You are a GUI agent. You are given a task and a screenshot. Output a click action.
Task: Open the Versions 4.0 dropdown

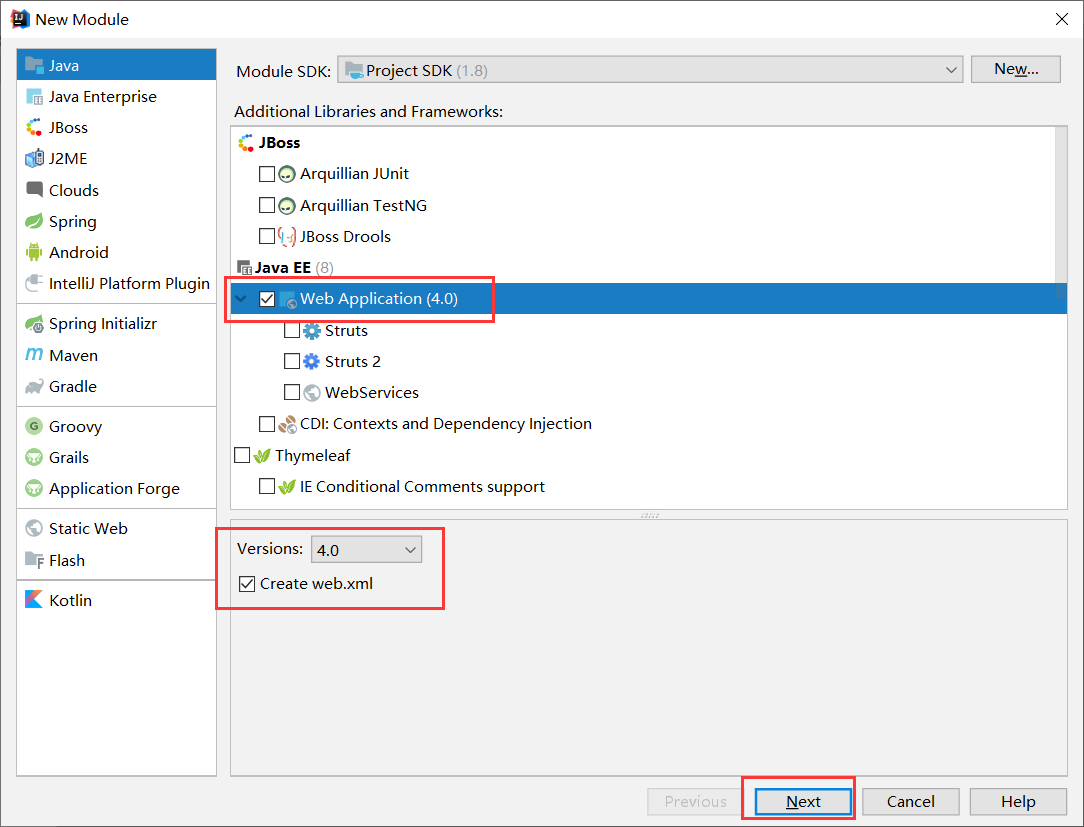point(366,550)
